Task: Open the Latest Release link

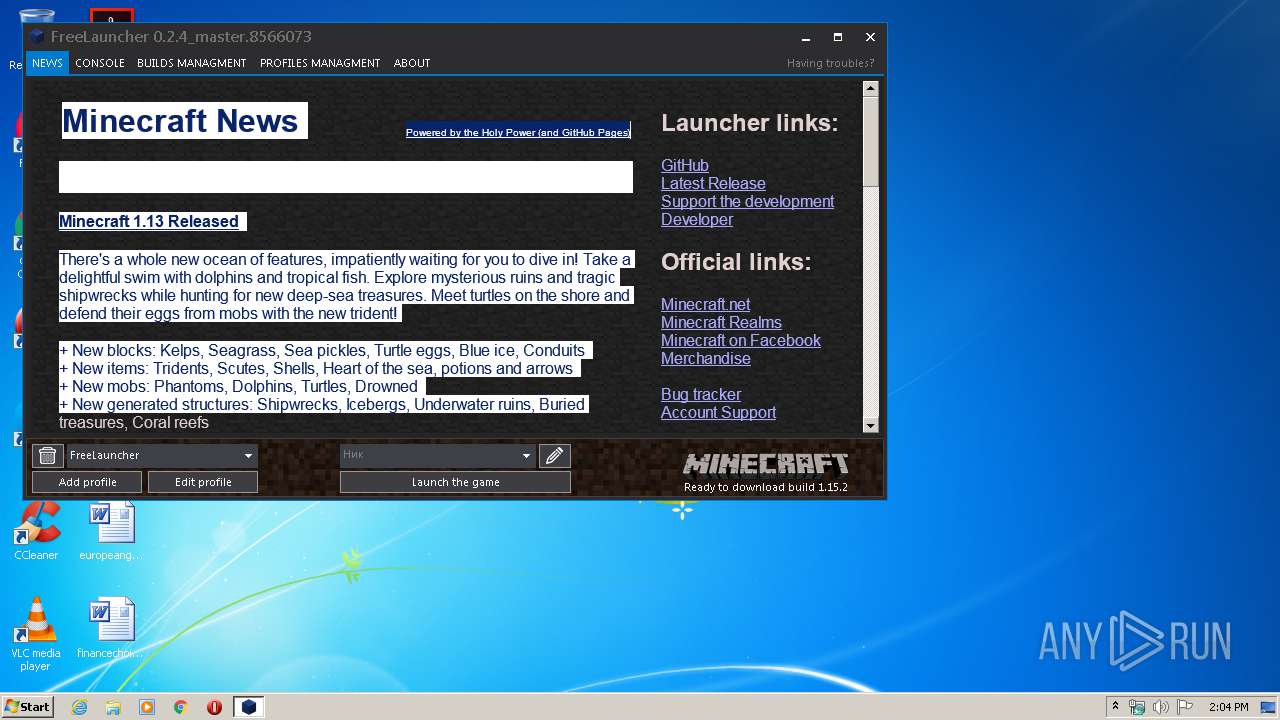Action: point(713,184)
